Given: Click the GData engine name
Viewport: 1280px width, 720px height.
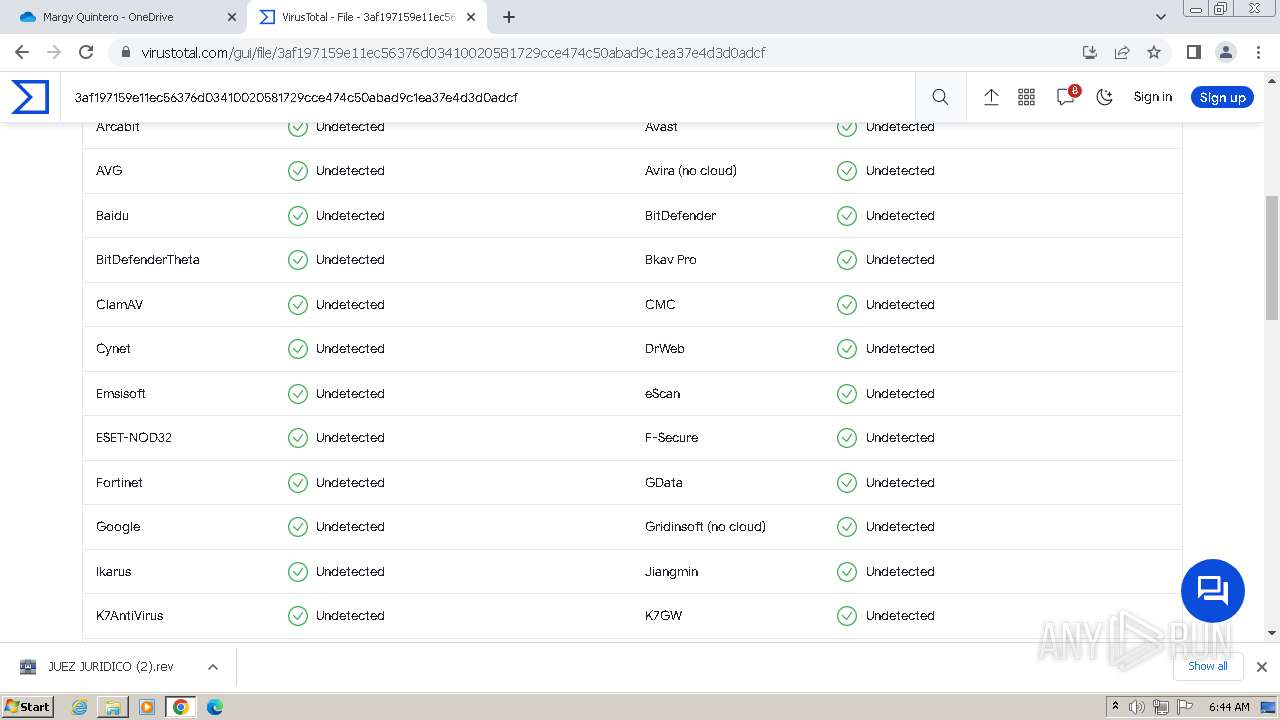Looking at the screenshot, I should click(664, 483).
